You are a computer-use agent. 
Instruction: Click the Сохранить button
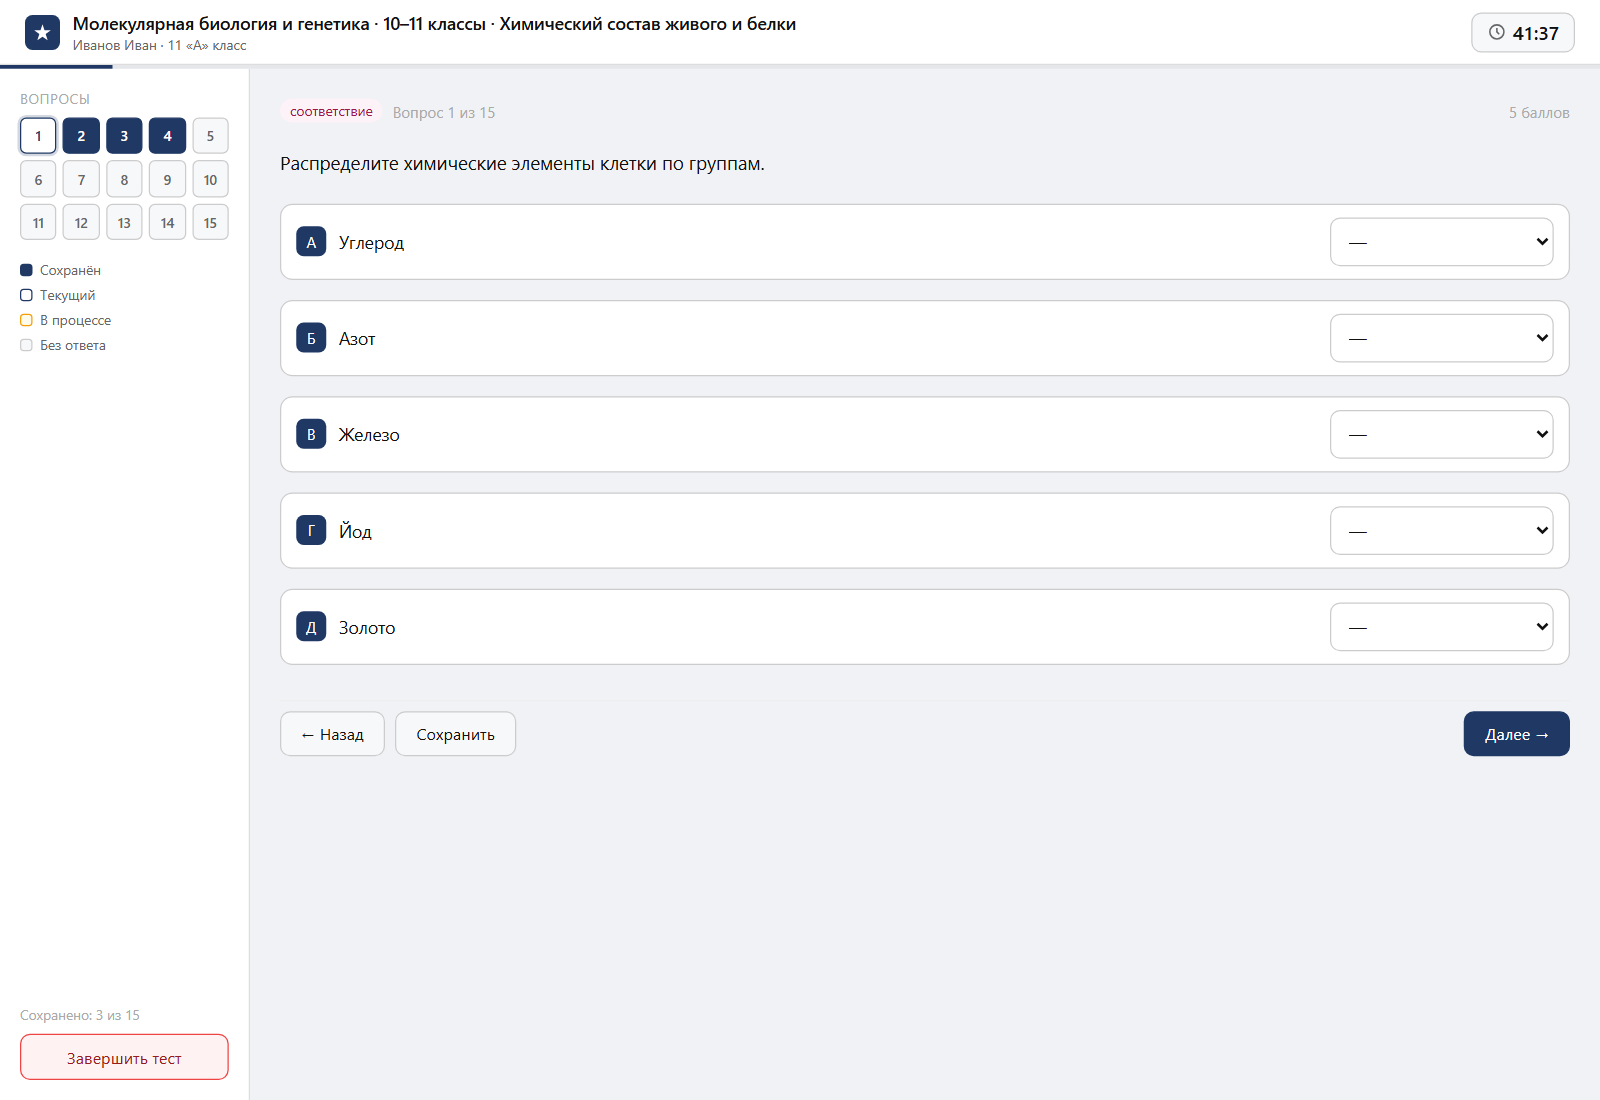(x=455, y=734)
